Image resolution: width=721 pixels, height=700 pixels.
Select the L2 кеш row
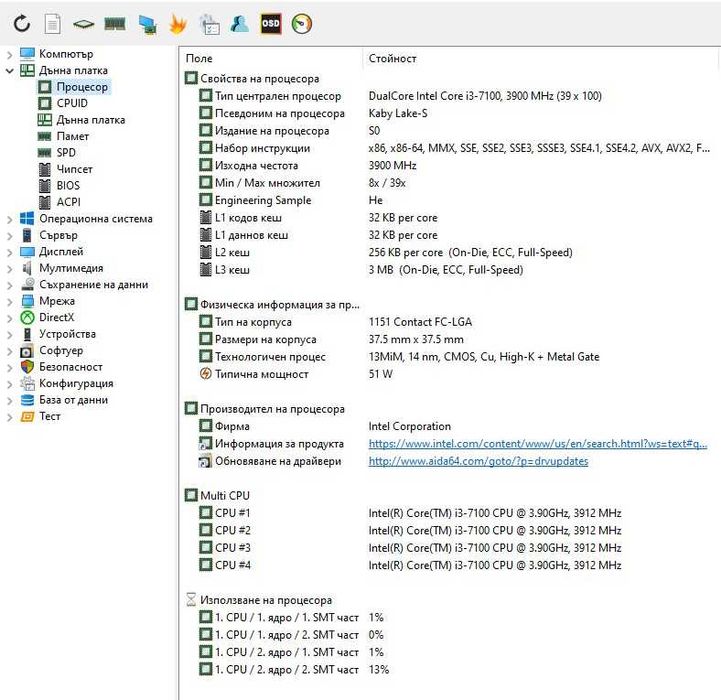tap(386, 252)
